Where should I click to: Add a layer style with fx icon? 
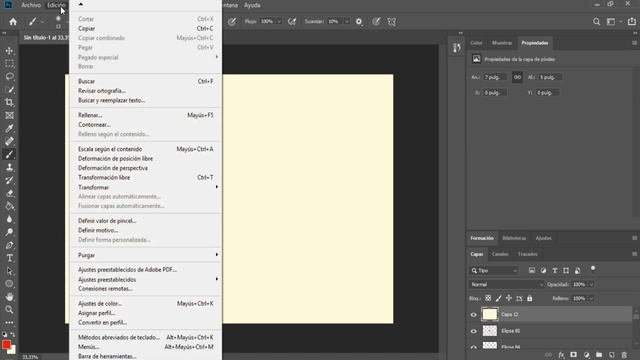[561, 355]
